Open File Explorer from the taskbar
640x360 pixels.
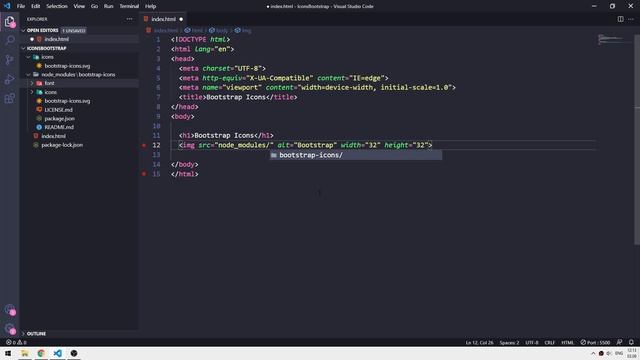[x=24, y=353]
